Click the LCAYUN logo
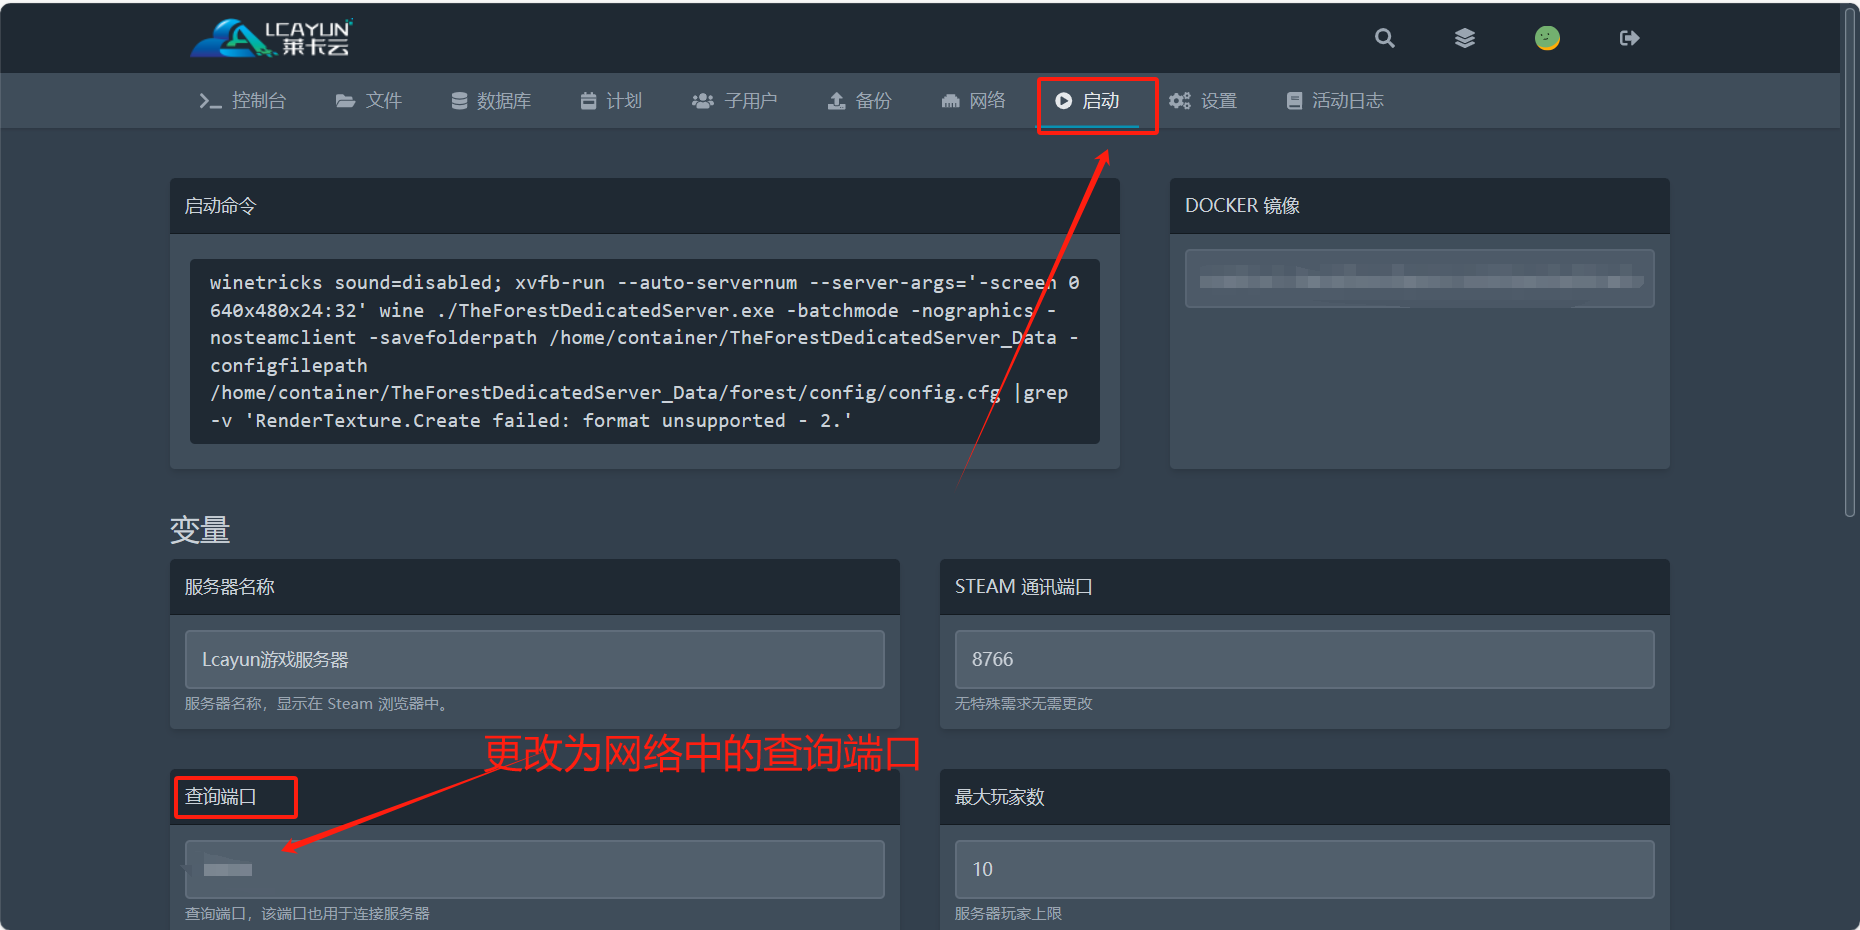This screenshot has height=930, width=1860. coord(271,38)
